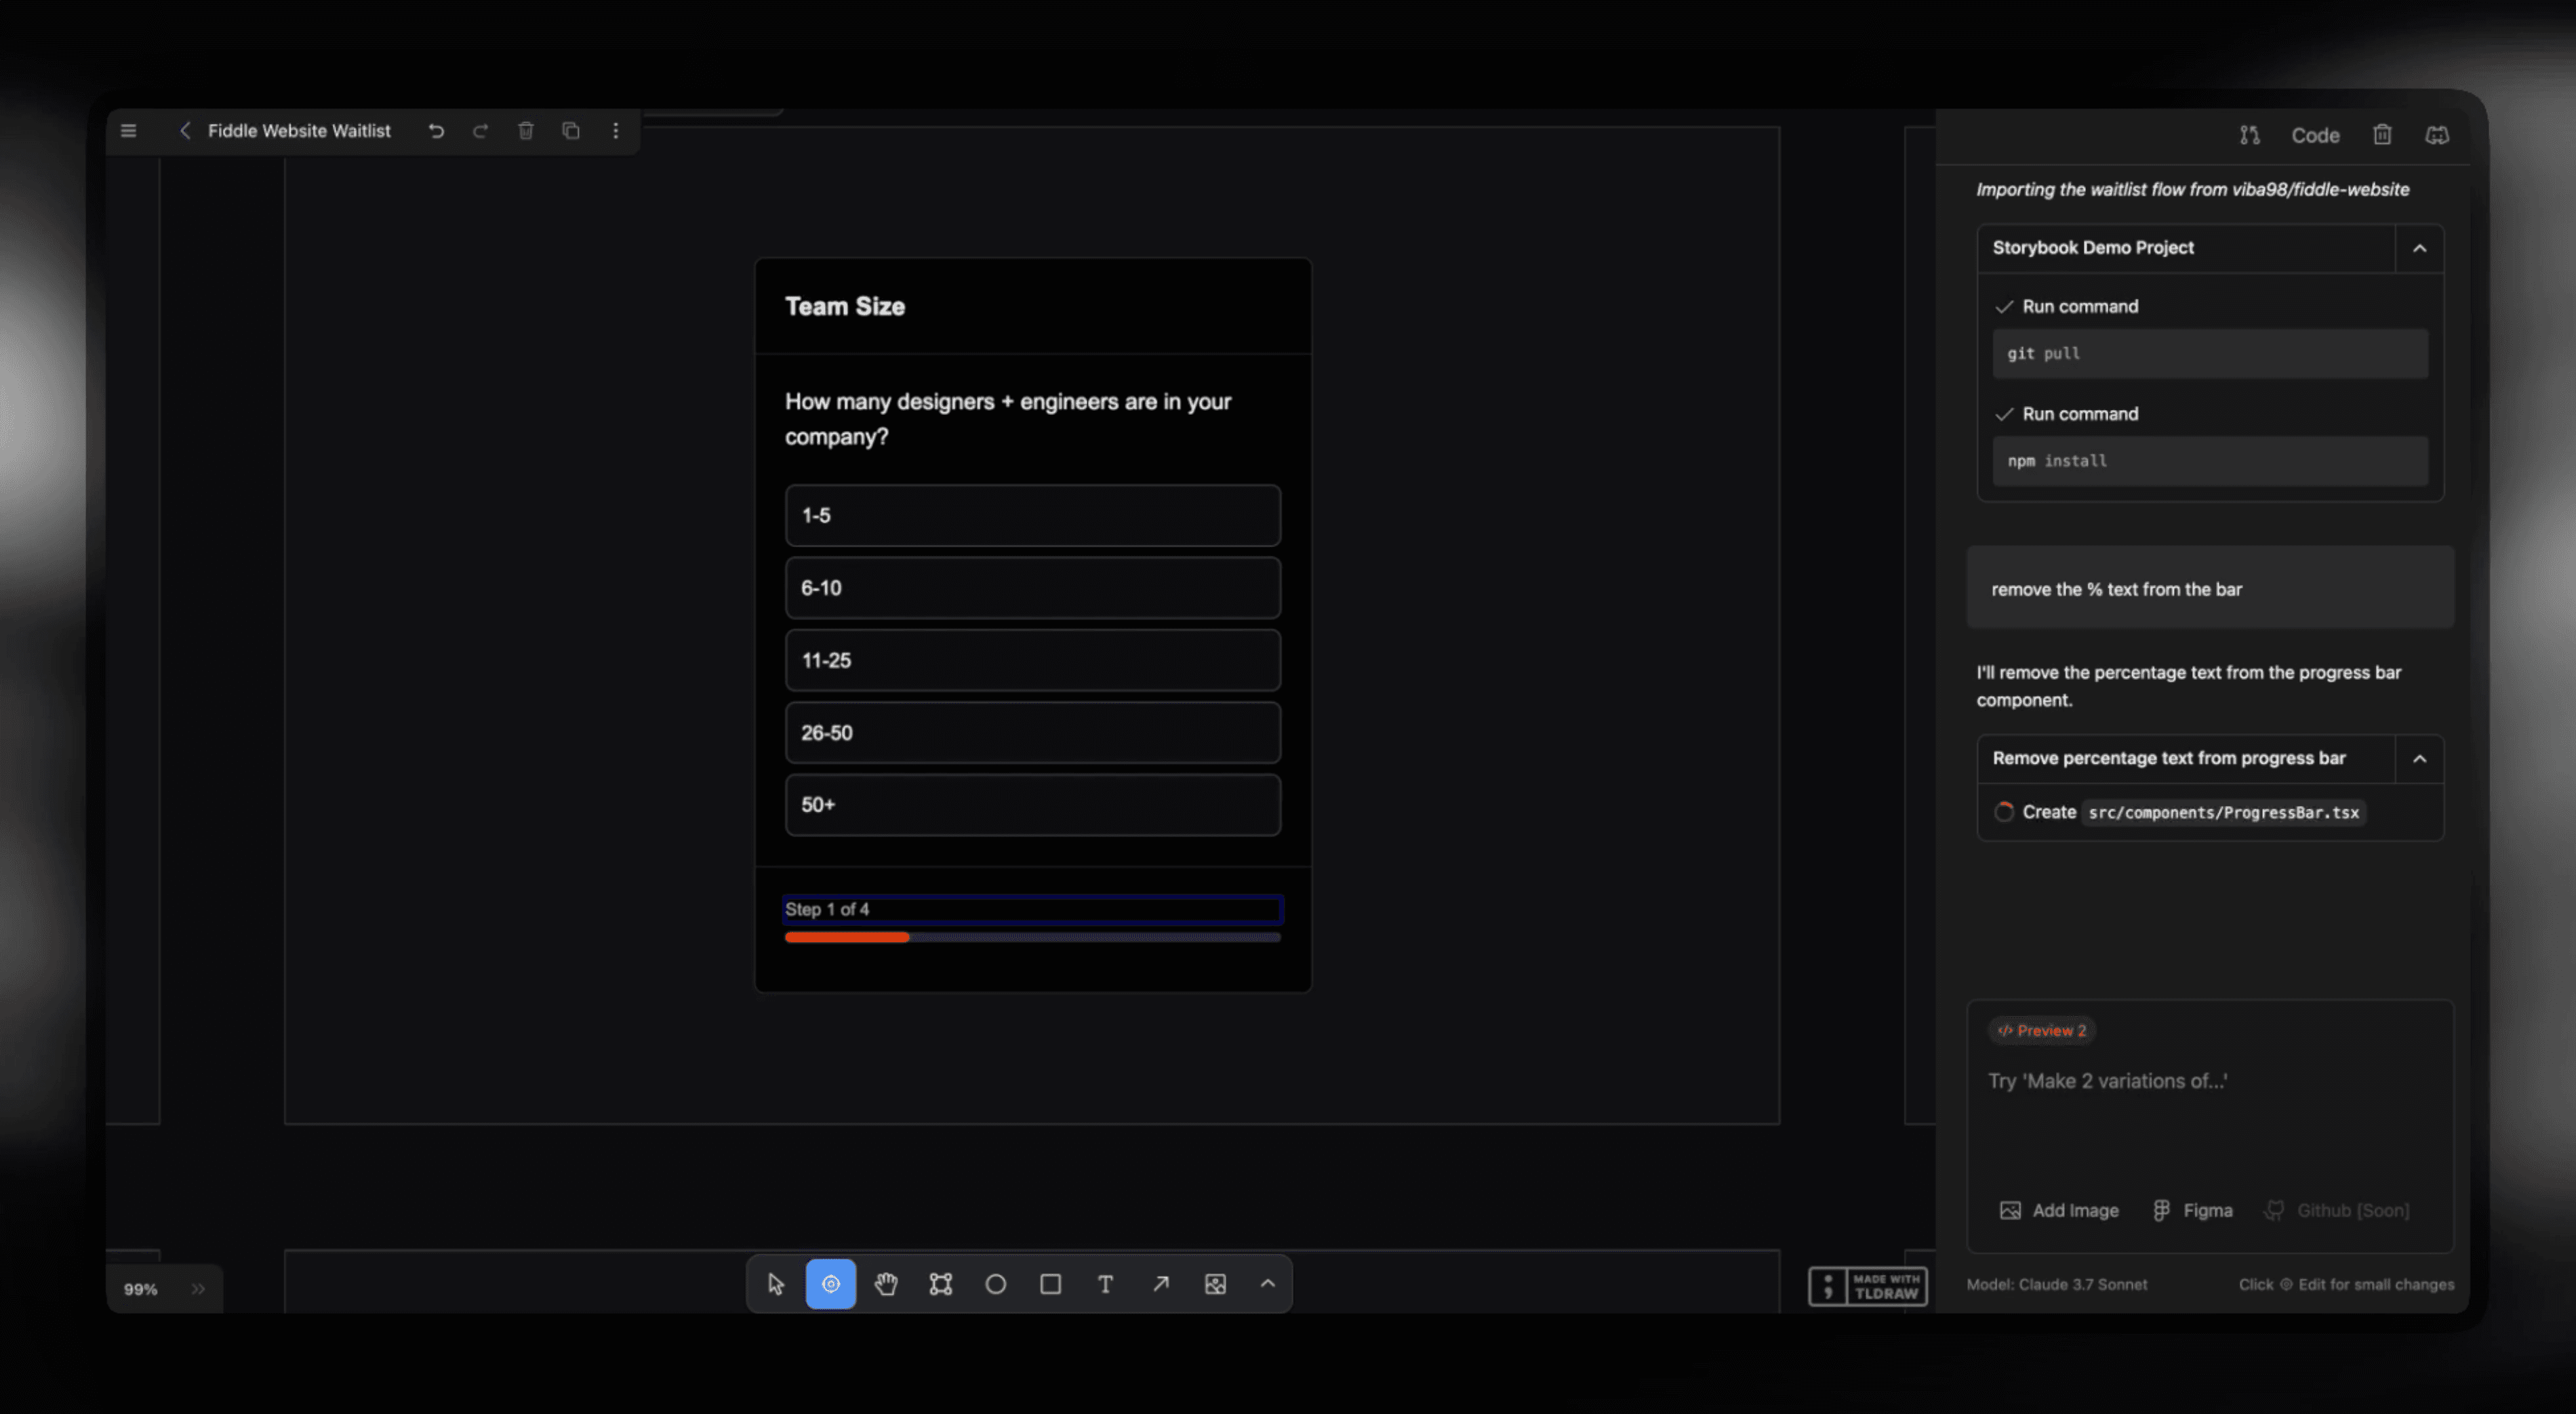Select the image asset tool
Image resolution: width=2576 pixels, height=1414 pixels.
(1215, 1284)
